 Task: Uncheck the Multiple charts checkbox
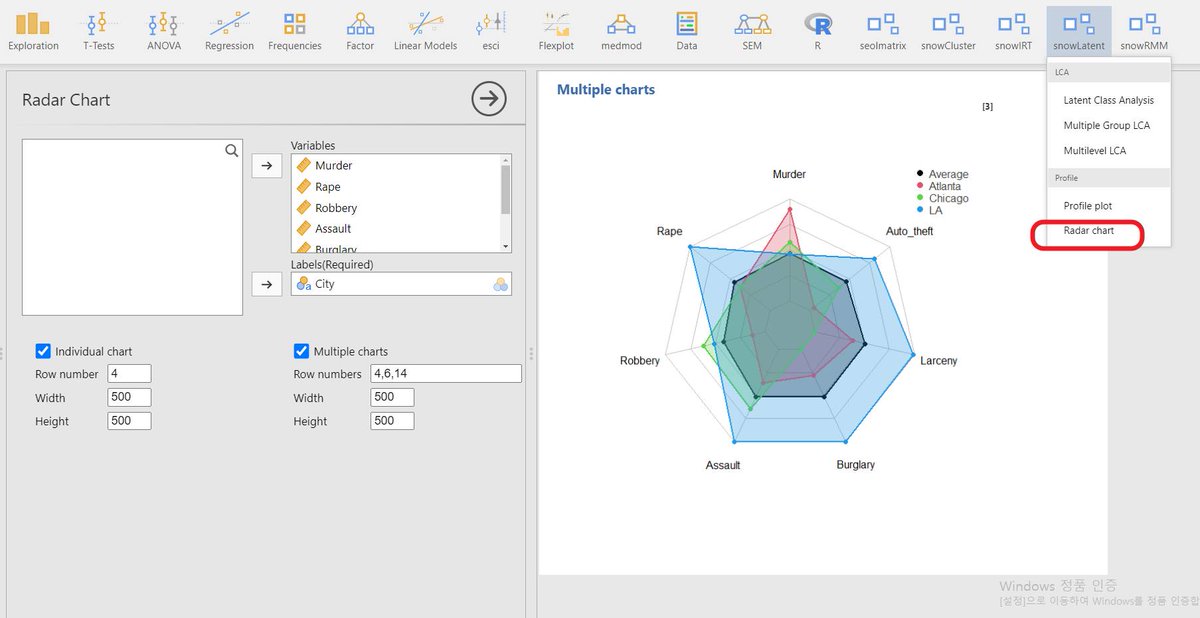[x=301, y=351]
